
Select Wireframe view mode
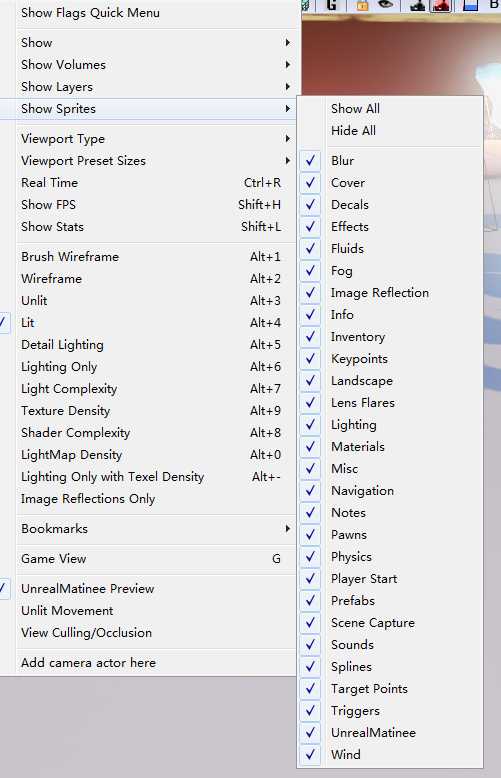point(156,279)
